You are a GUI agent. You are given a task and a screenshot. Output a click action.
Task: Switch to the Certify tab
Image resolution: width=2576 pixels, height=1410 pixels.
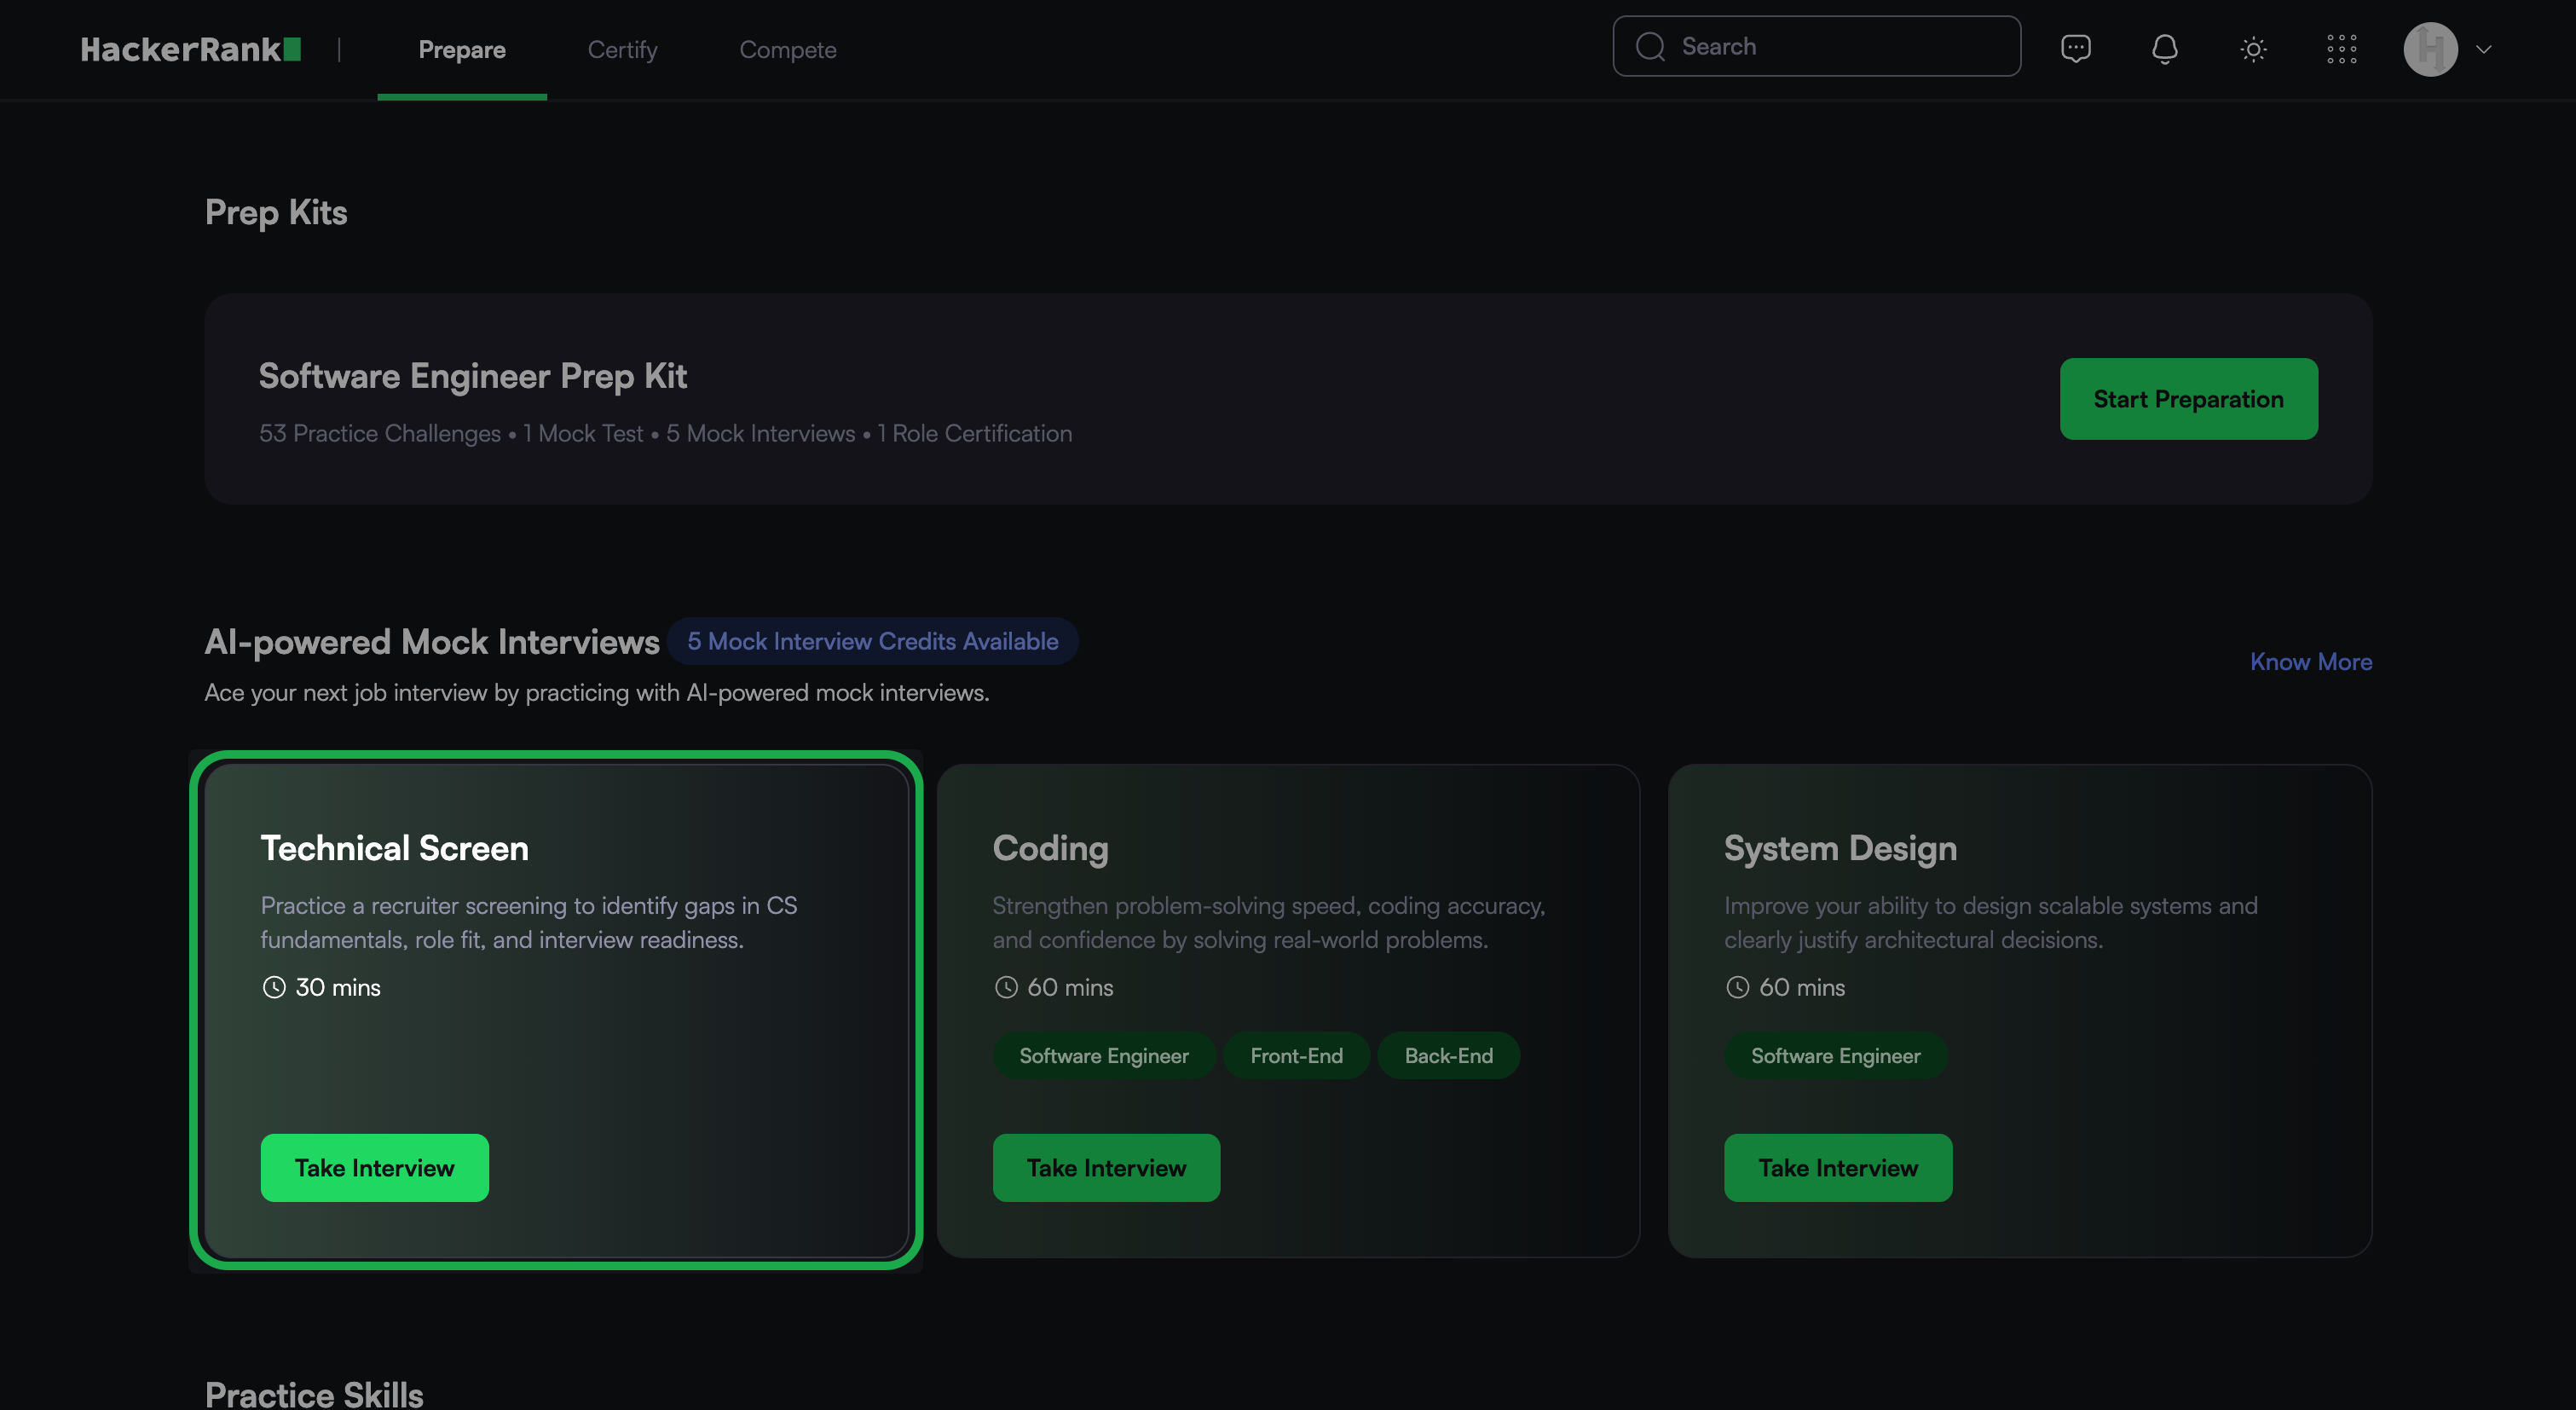(x=622, y=49)
